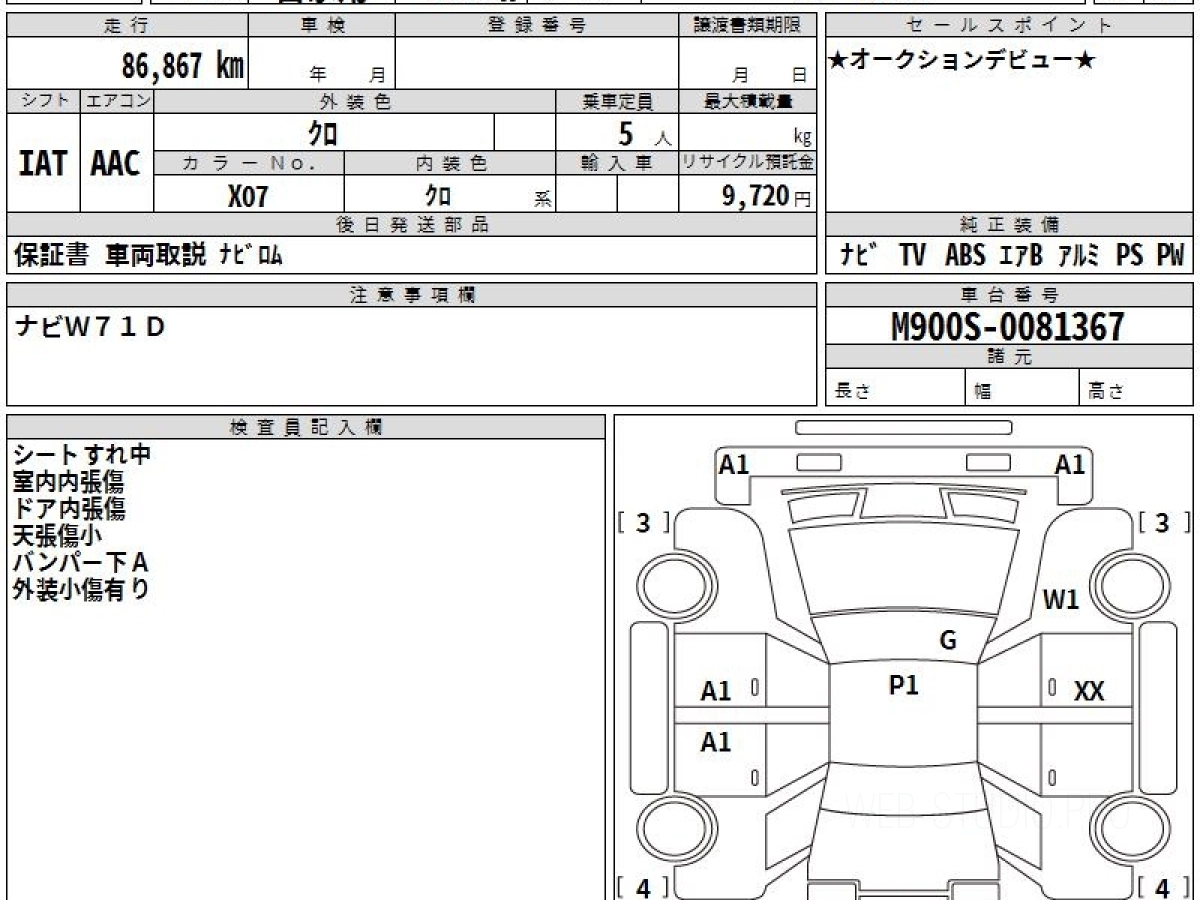Select PW in the equipment row
1200x900 pixels.
point(1170,255)
